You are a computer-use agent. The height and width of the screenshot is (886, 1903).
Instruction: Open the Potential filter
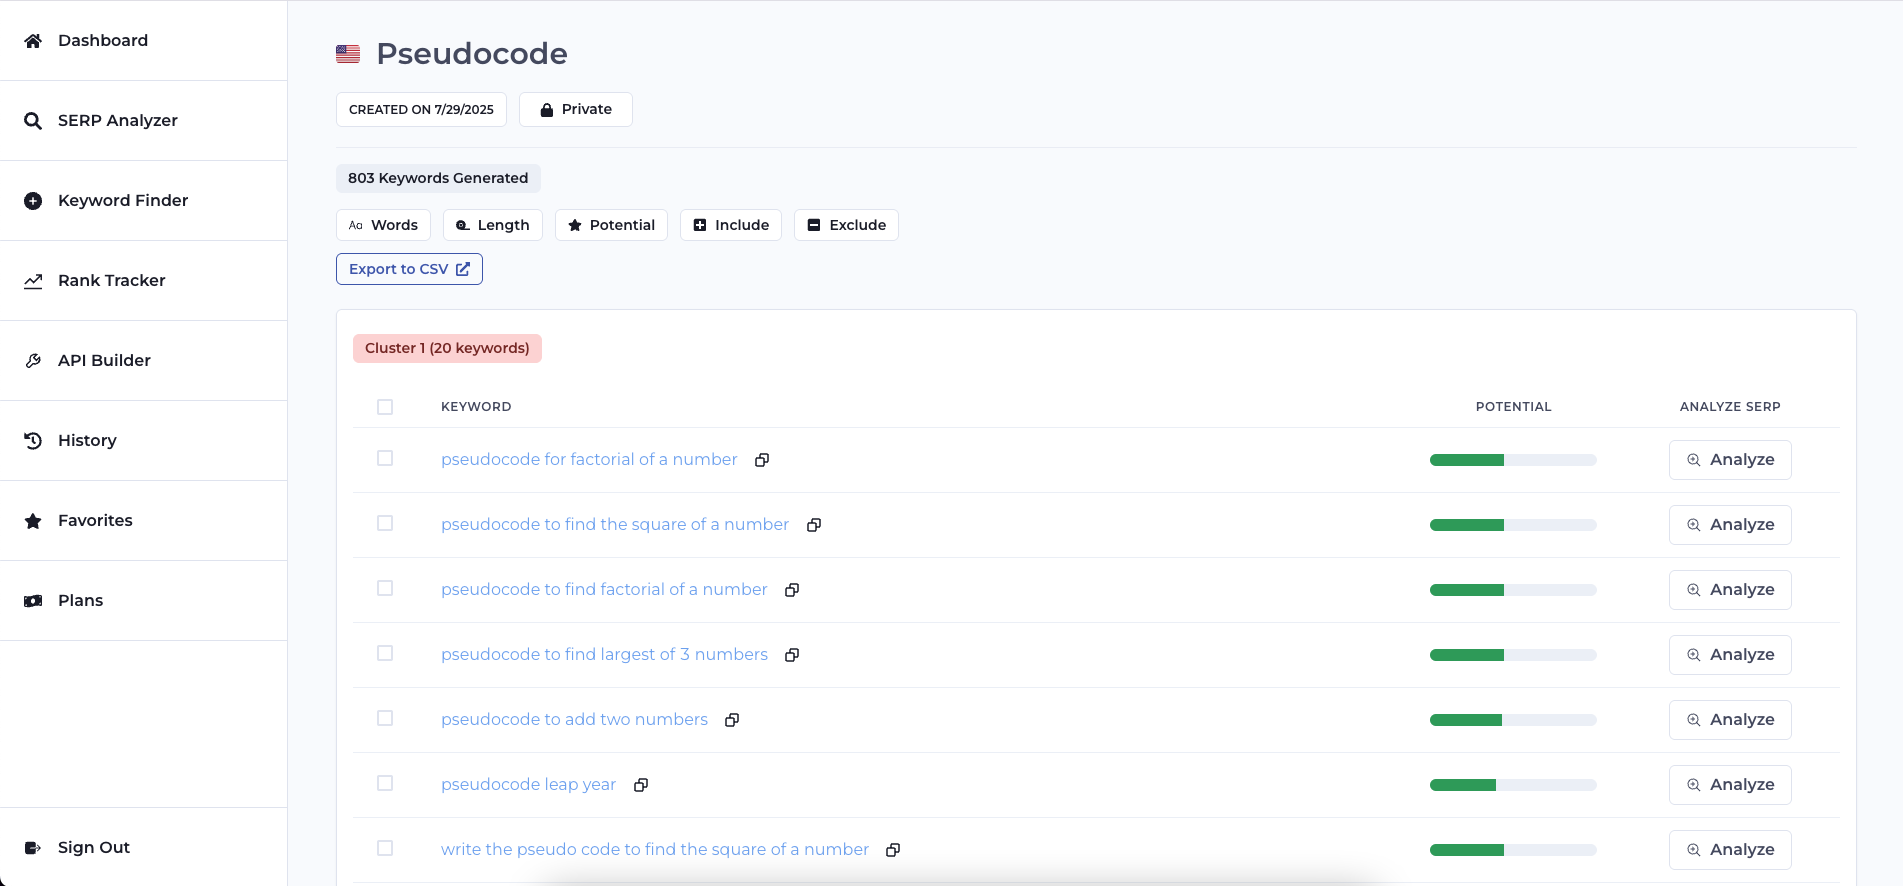pyautogui.click(x=611, y=225)
